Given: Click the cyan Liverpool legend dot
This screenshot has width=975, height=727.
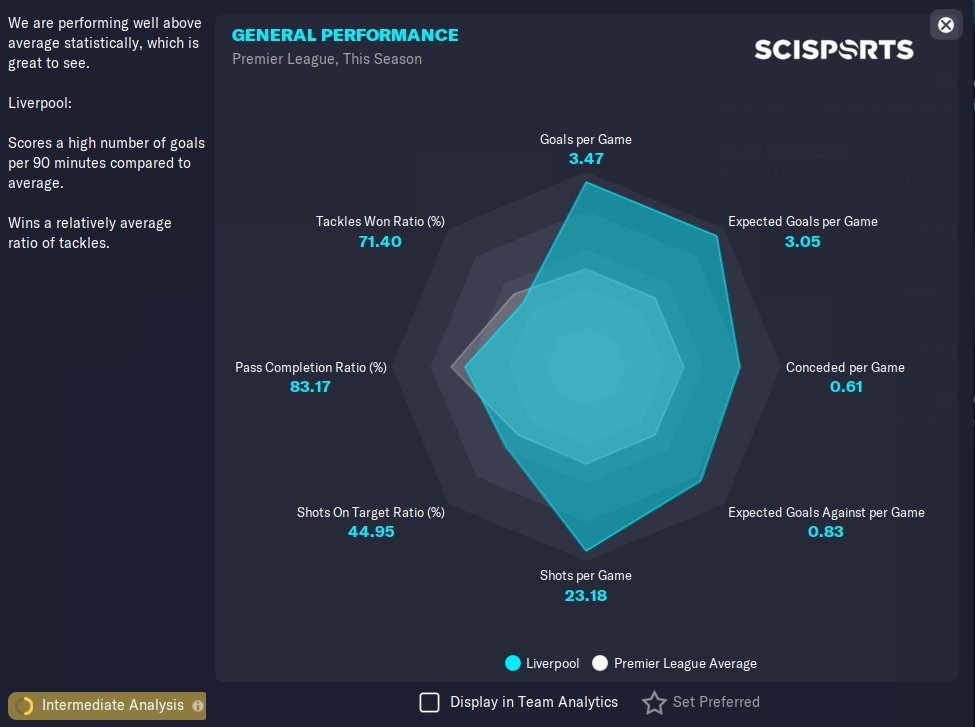Looking at the screenshot, I should (x=513, y=663).
